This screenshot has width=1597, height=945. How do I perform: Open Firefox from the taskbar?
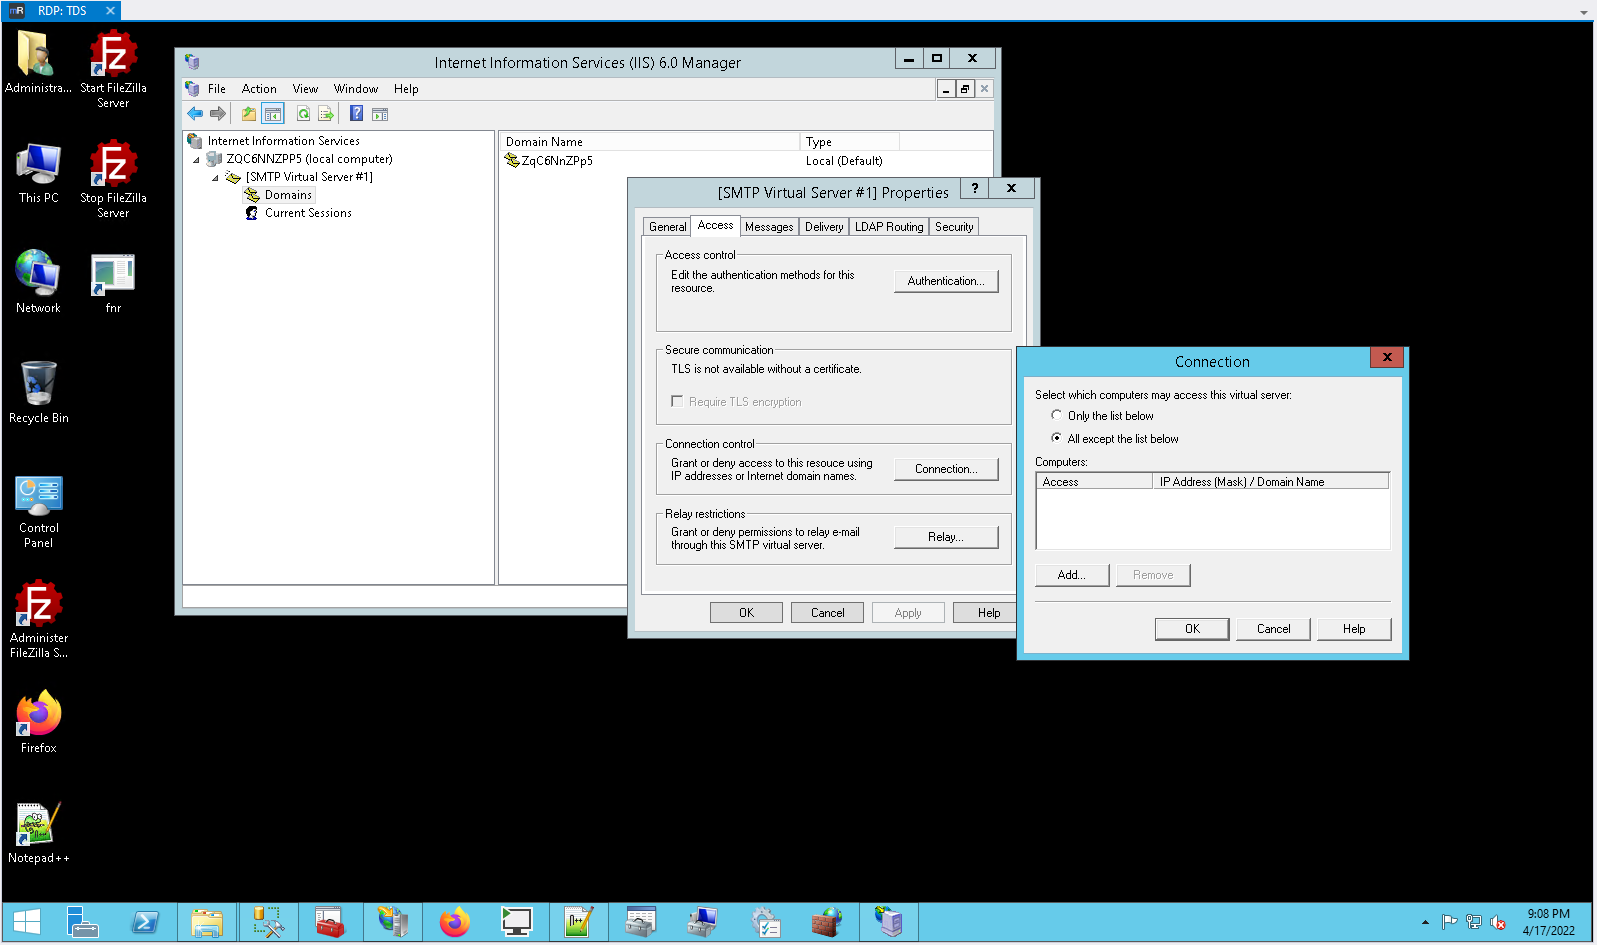click(455, 922)
